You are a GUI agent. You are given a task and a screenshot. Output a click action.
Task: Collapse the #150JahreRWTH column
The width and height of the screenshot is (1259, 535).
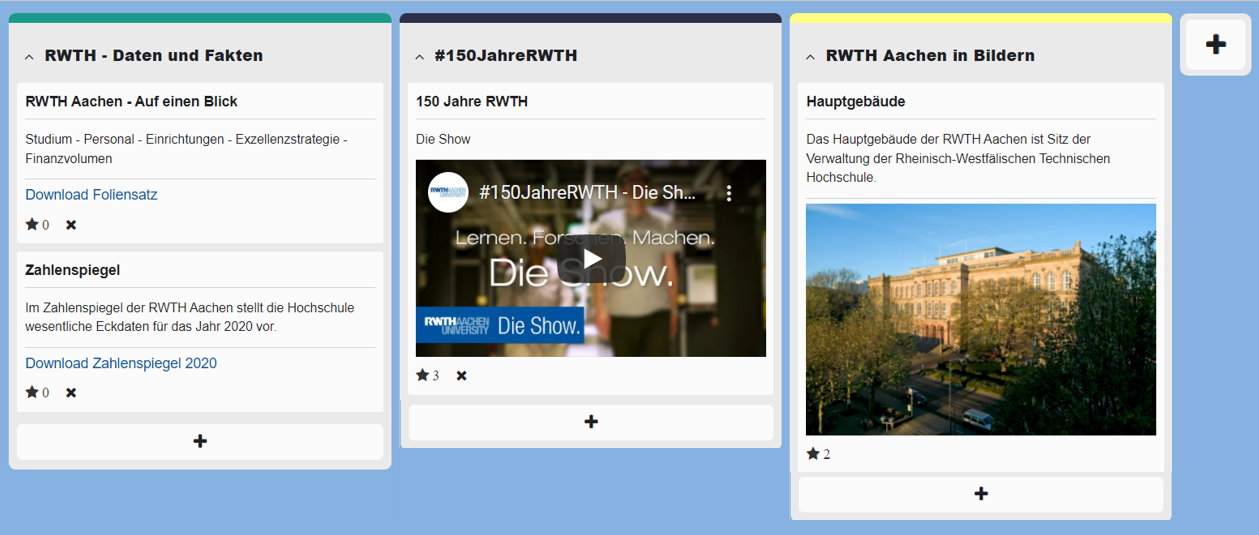[x=420, y=57]
